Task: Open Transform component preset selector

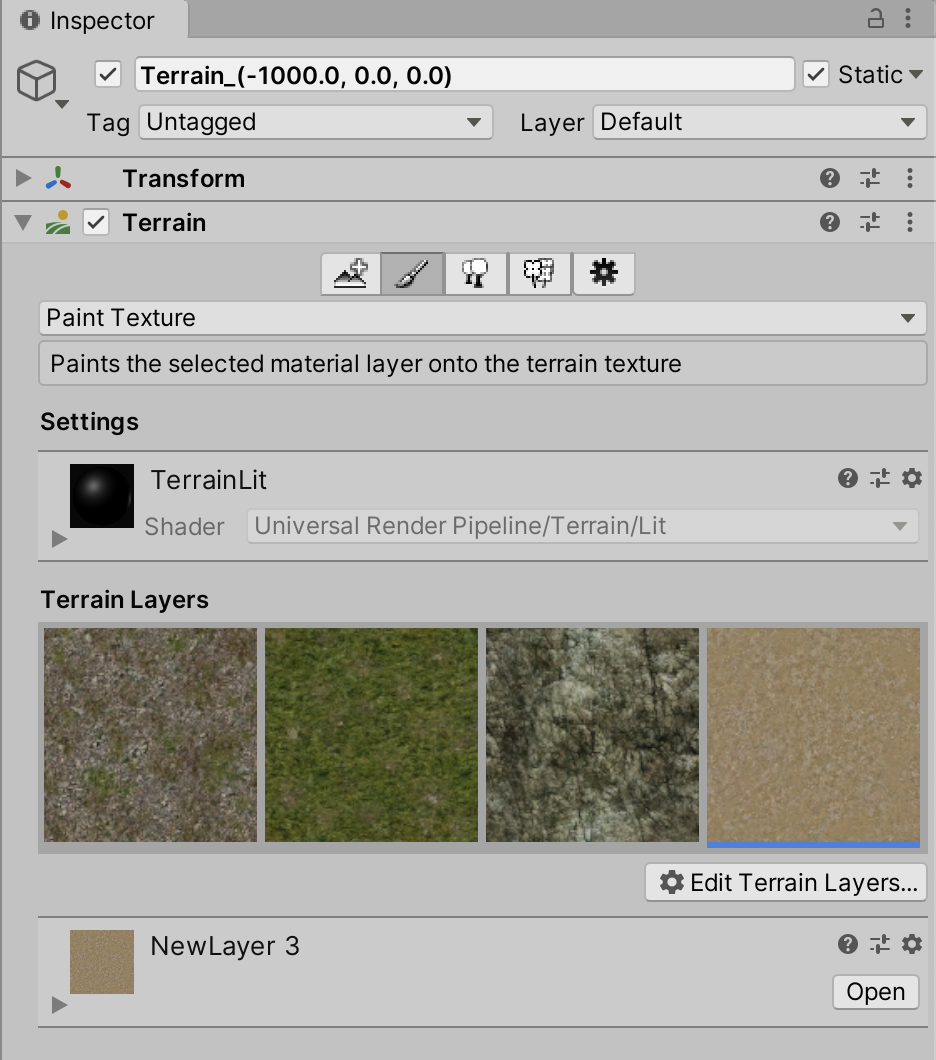Action: coord(869,179)
